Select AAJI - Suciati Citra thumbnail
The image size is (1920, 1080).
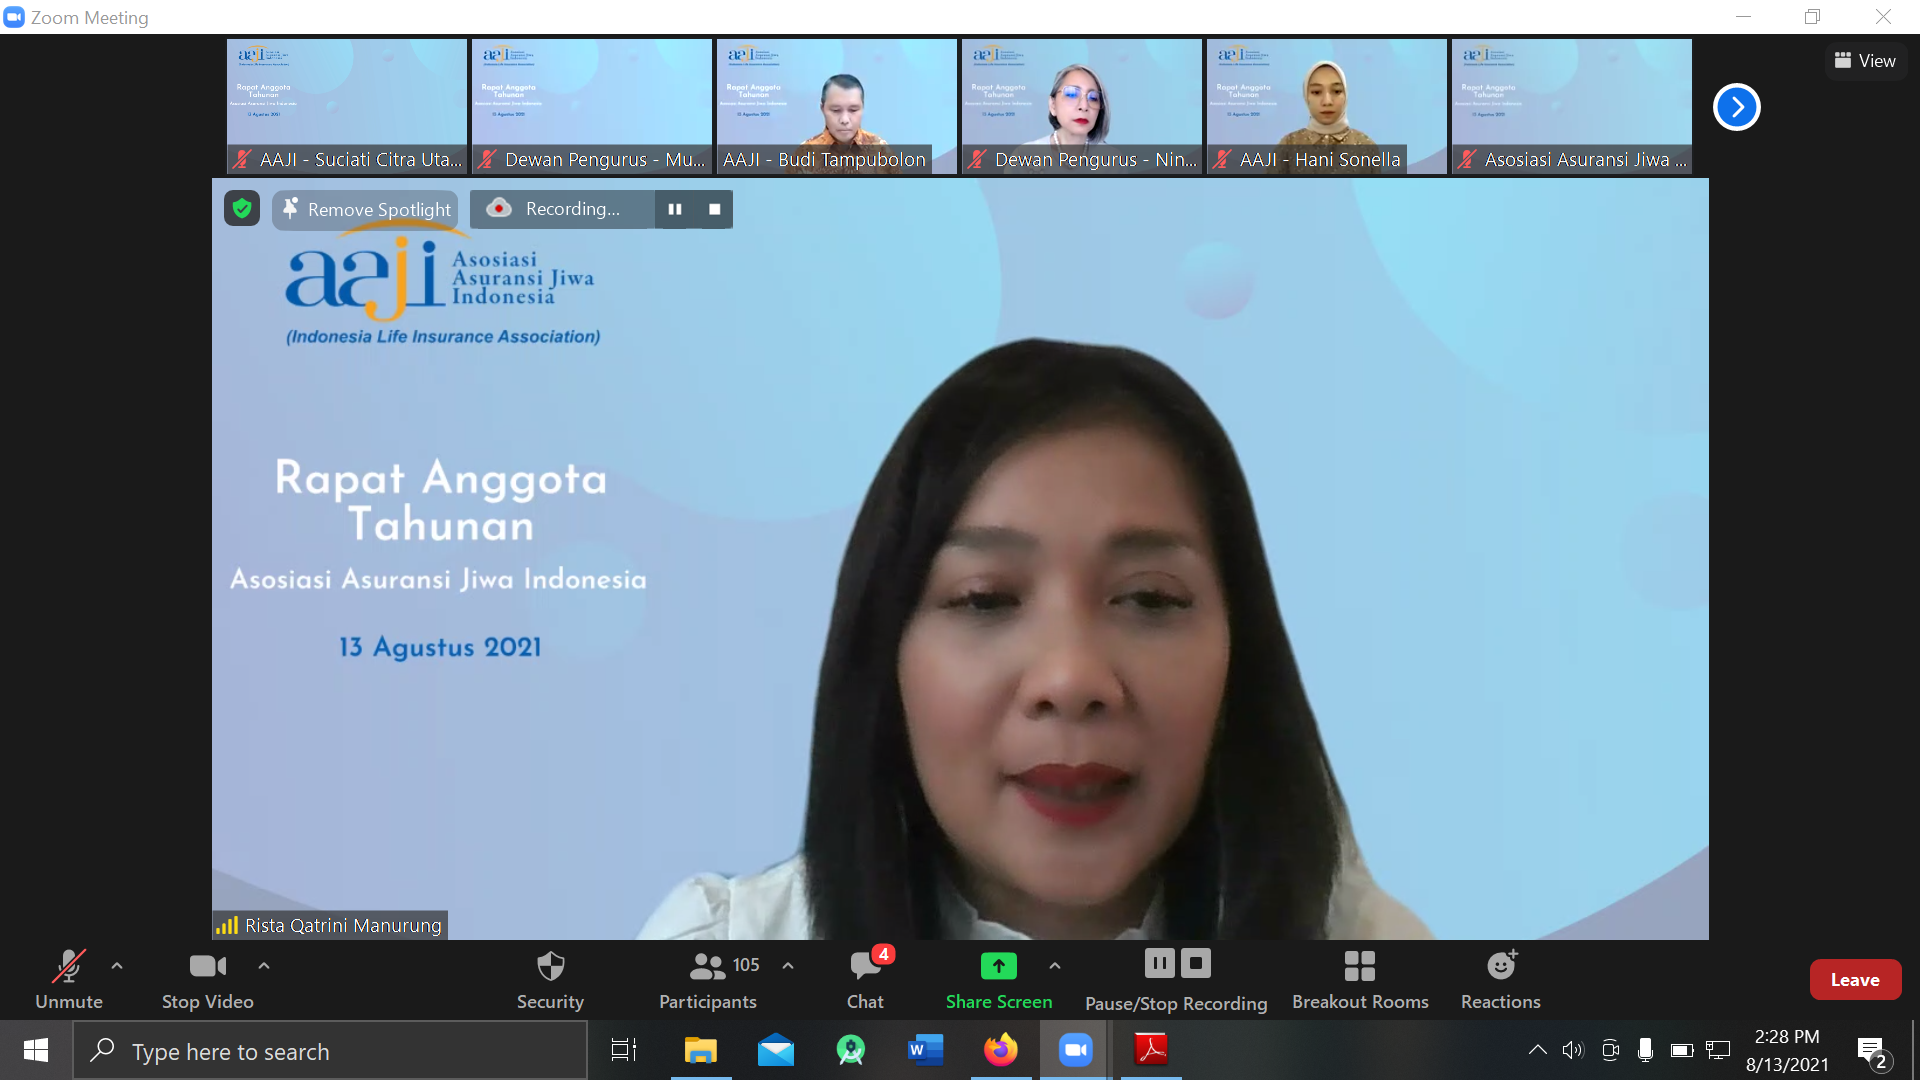(x=347, y=106)
